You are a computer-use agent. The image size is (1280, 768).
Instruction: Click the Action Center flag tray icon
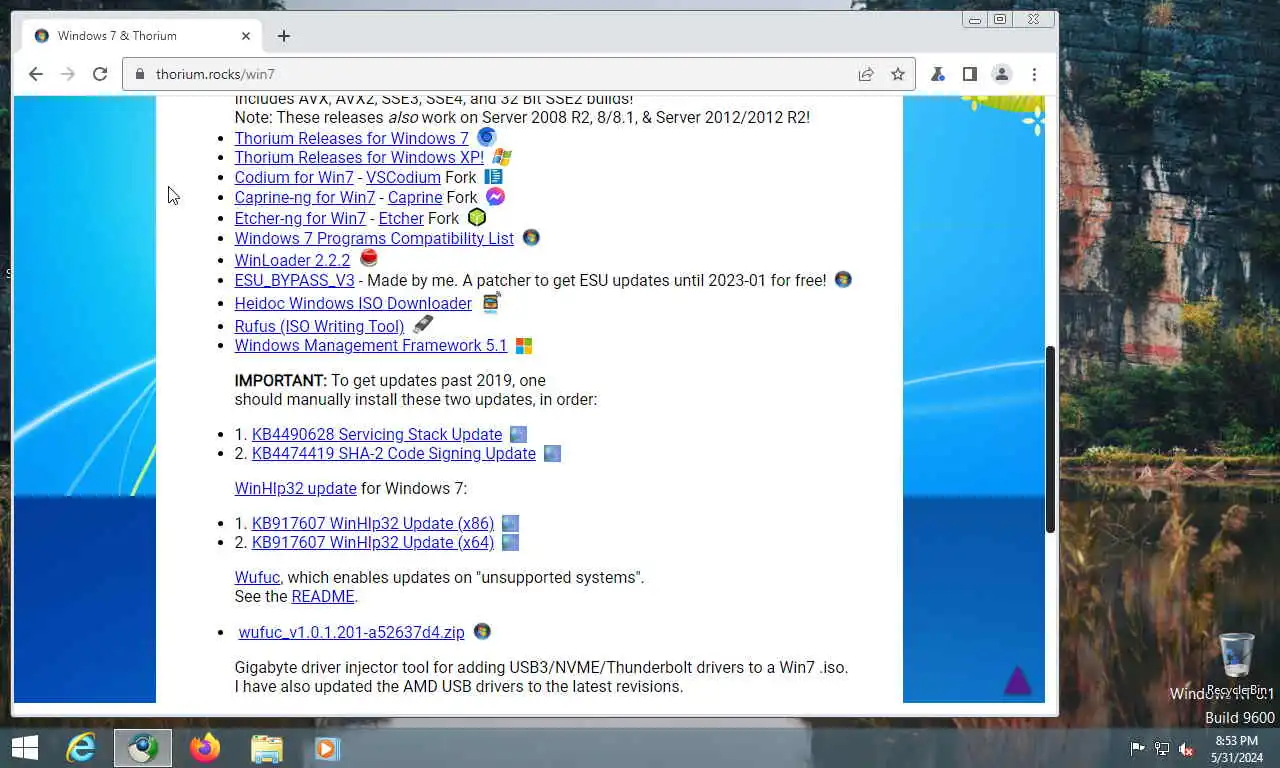click(x=1138, y=749)
